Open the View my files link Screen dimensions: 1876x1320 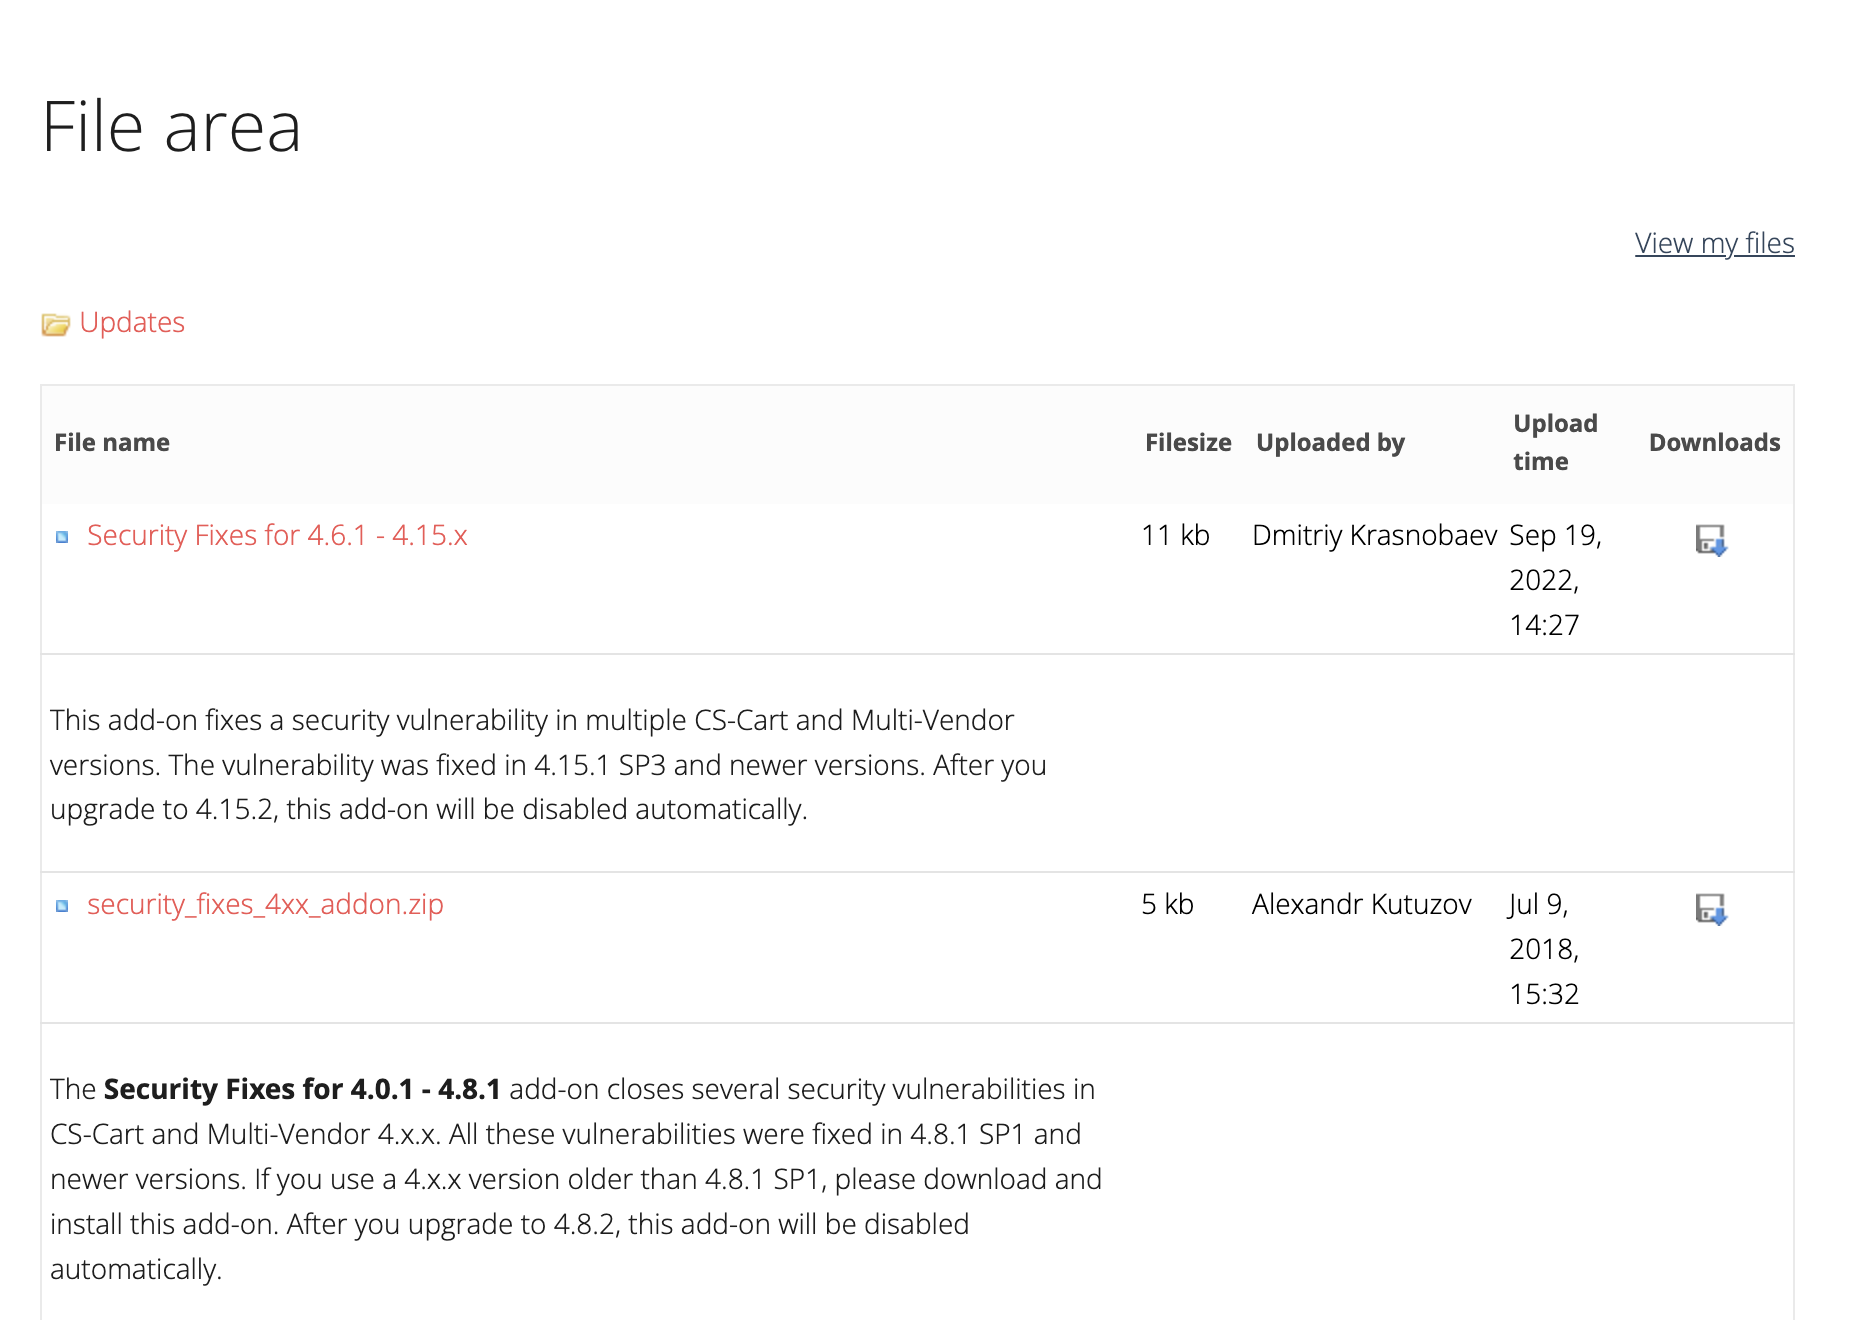1714,243
